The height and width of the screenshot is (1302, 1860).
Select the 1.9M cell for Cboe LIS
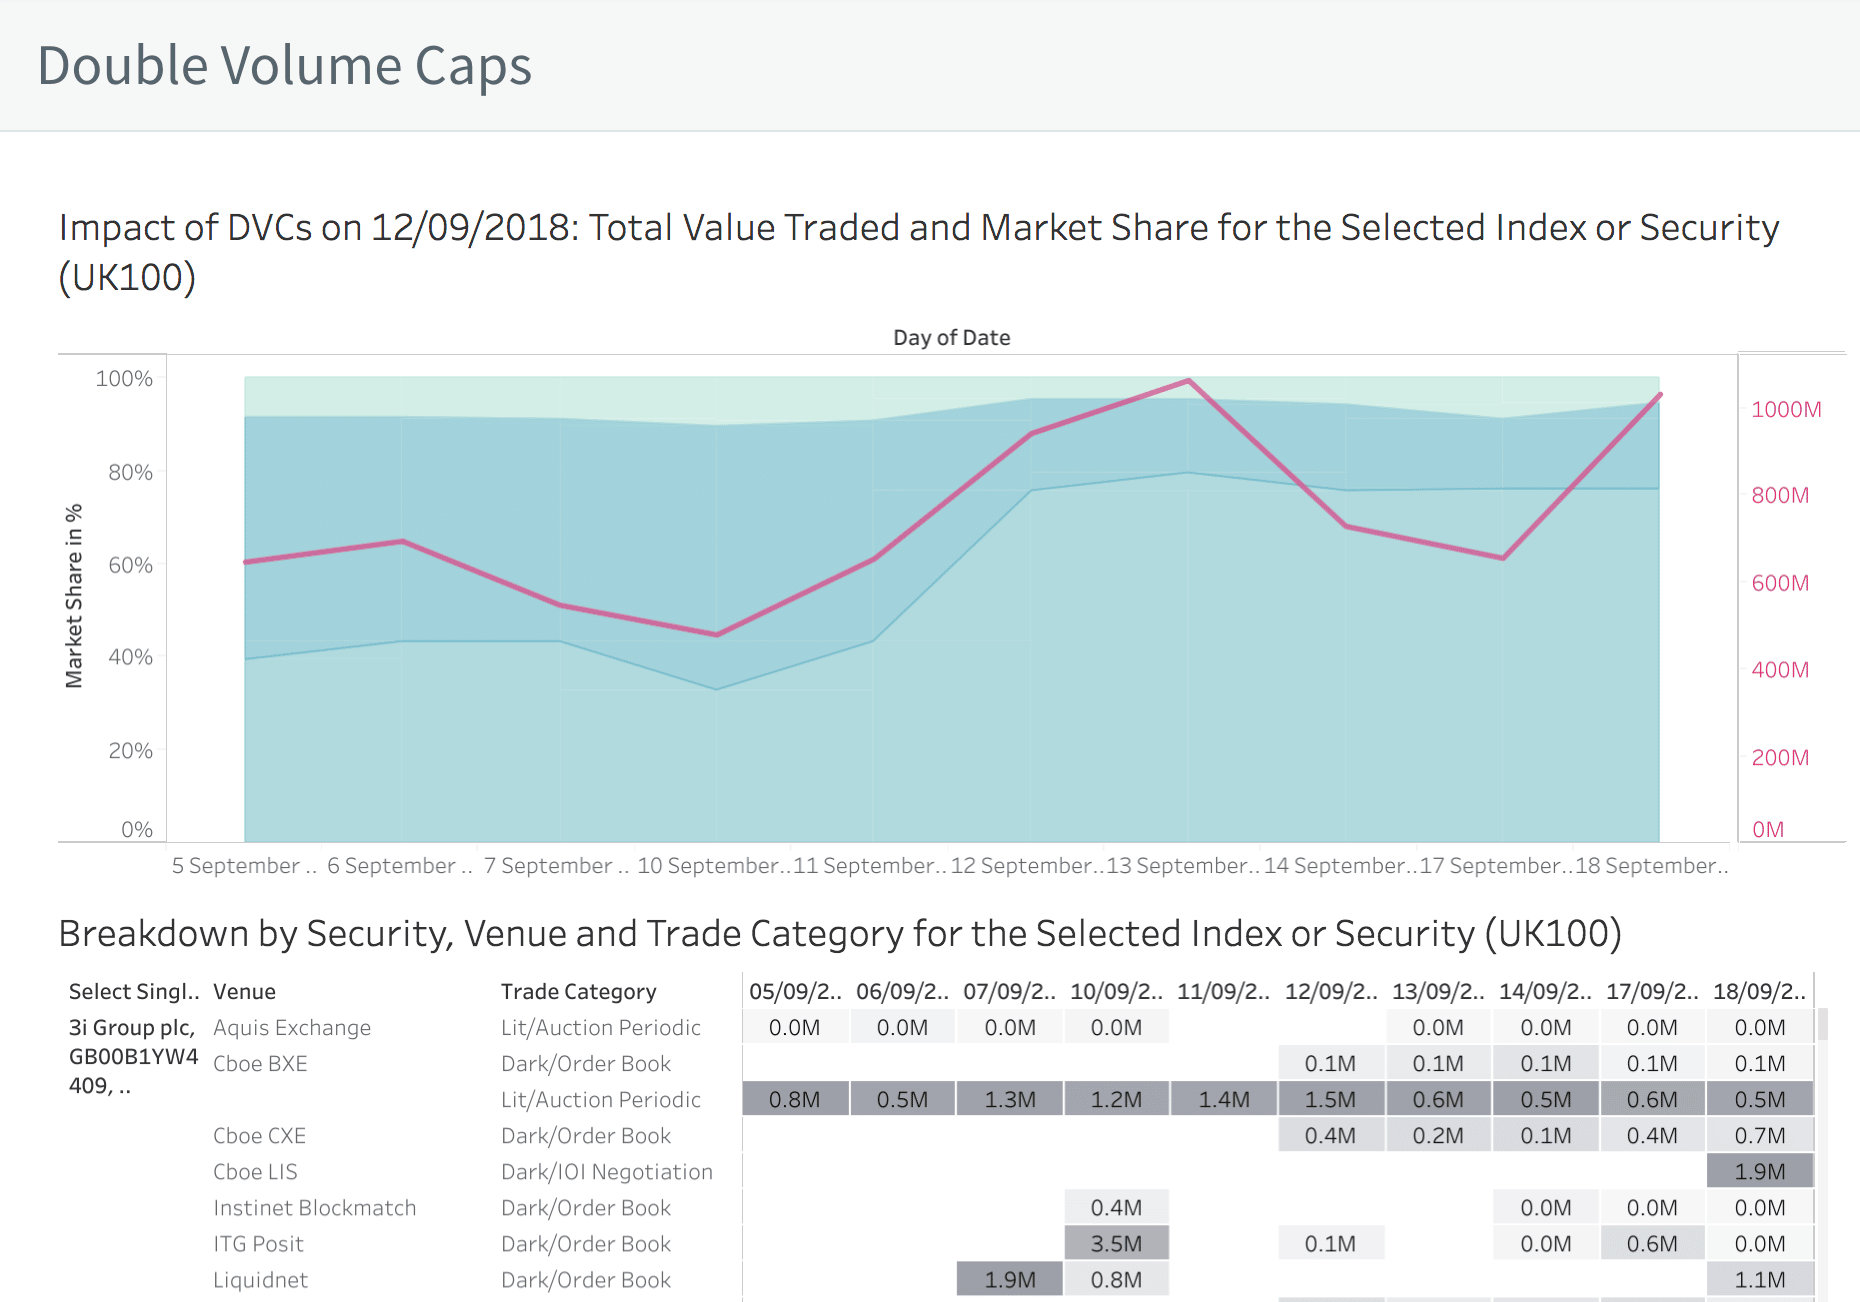[1759, 1172]
